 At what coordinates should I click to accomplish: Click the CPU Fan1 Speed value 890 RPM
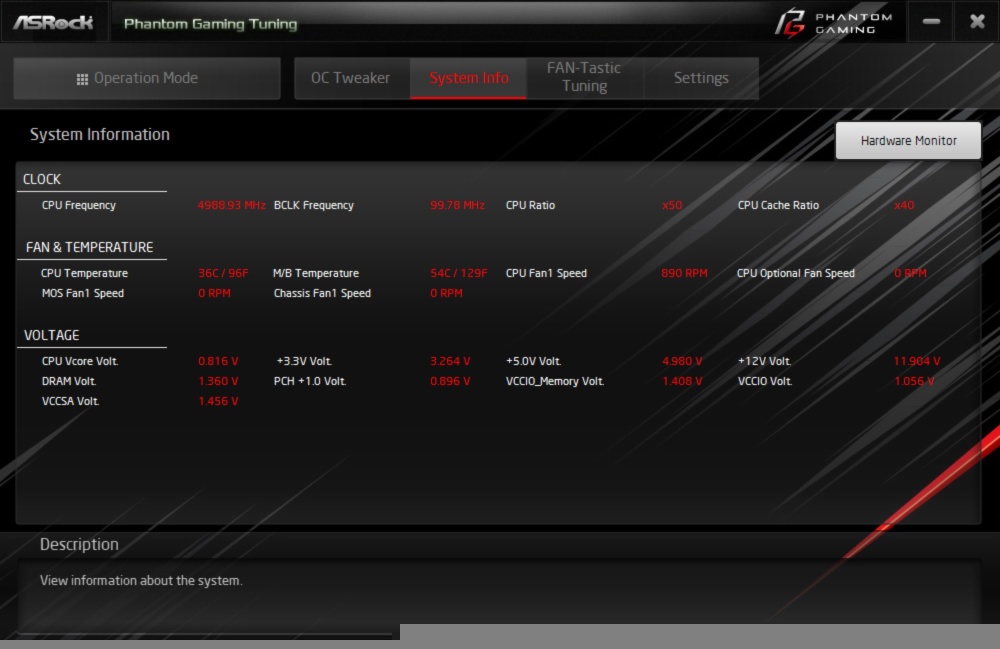tap(684, 273)
